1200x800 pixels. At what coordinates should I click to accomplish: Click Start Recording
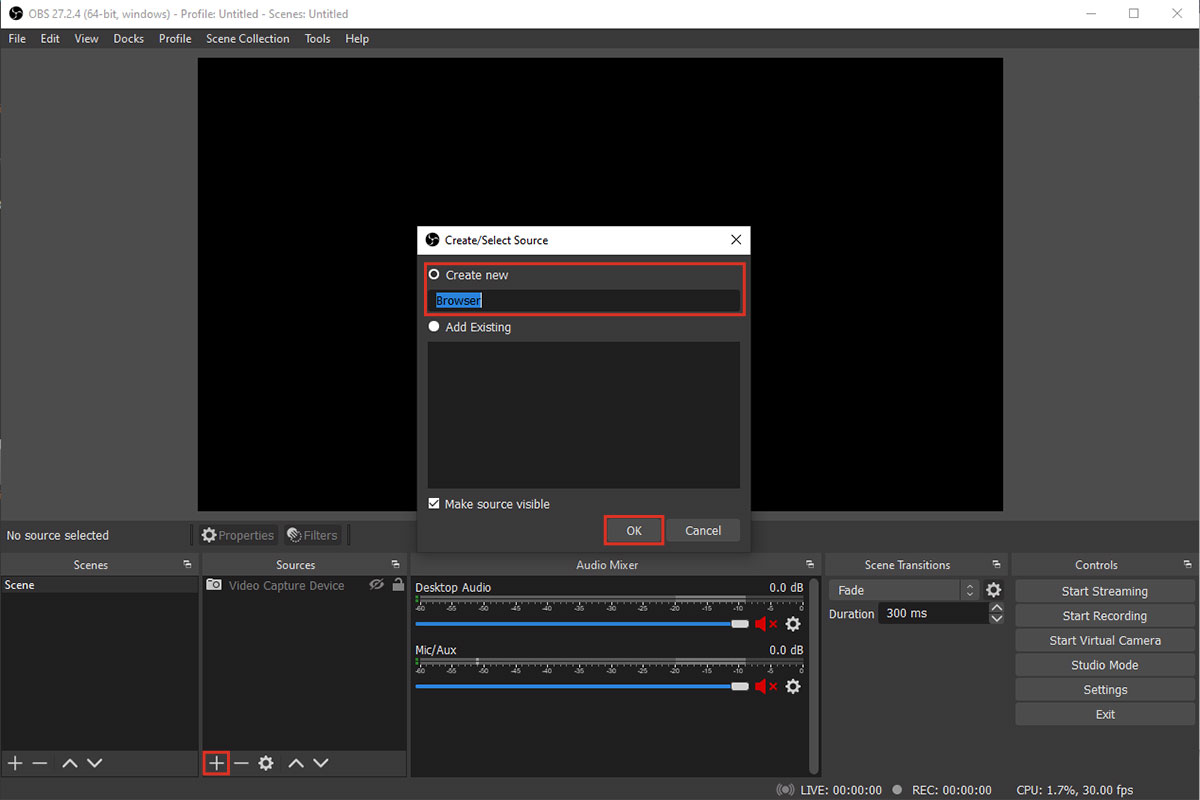click(1105, 616)
